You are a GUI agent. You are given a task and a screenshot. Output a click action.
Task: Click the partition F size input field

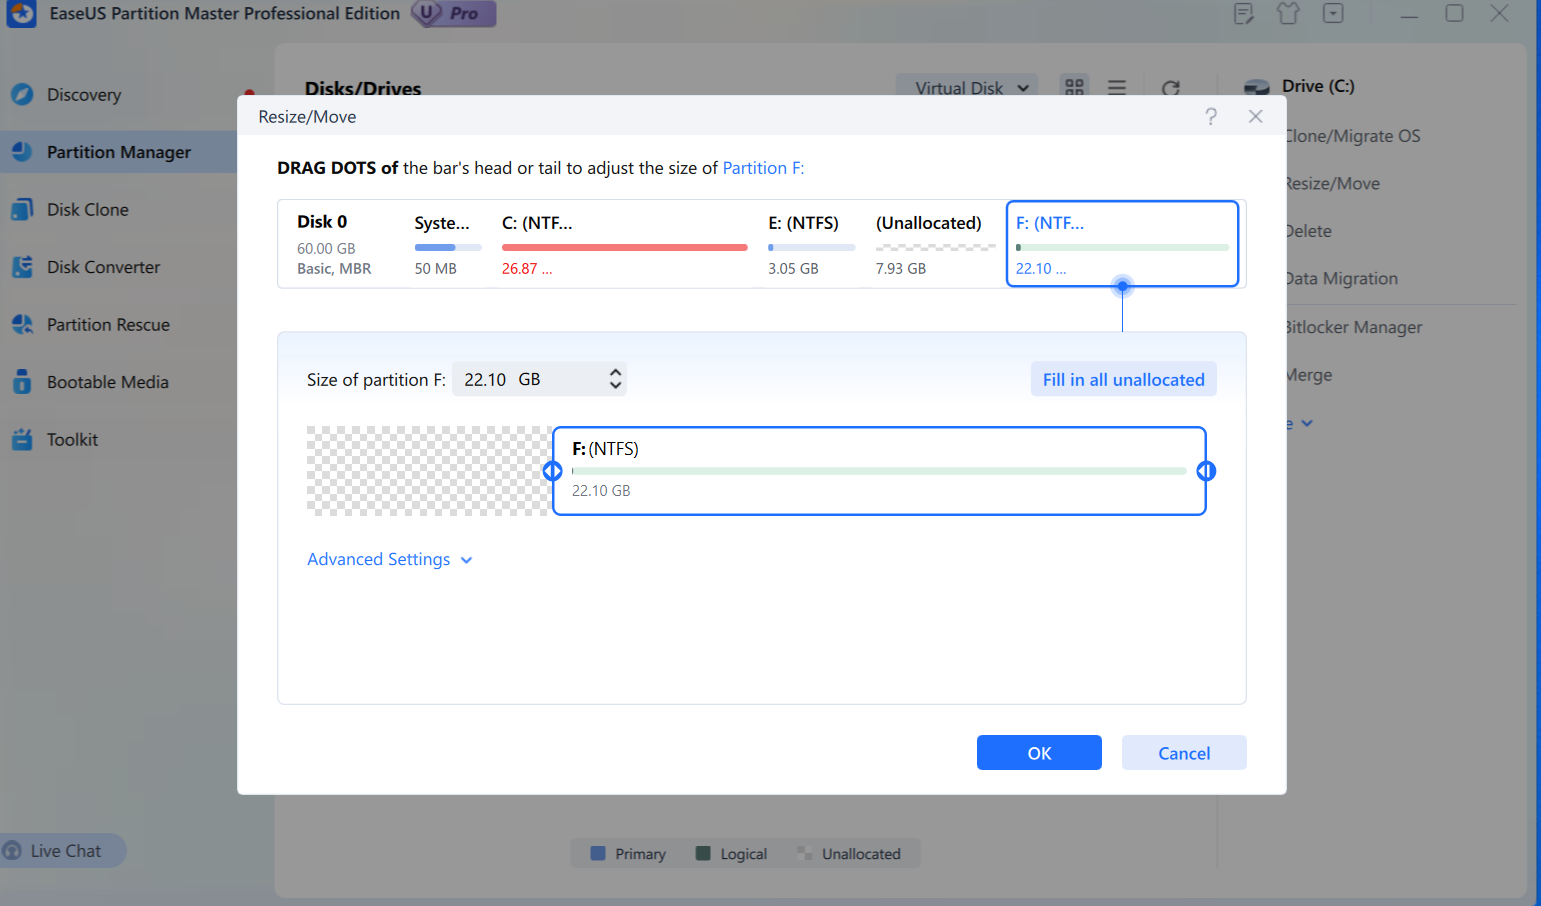[x=539, y=379]
